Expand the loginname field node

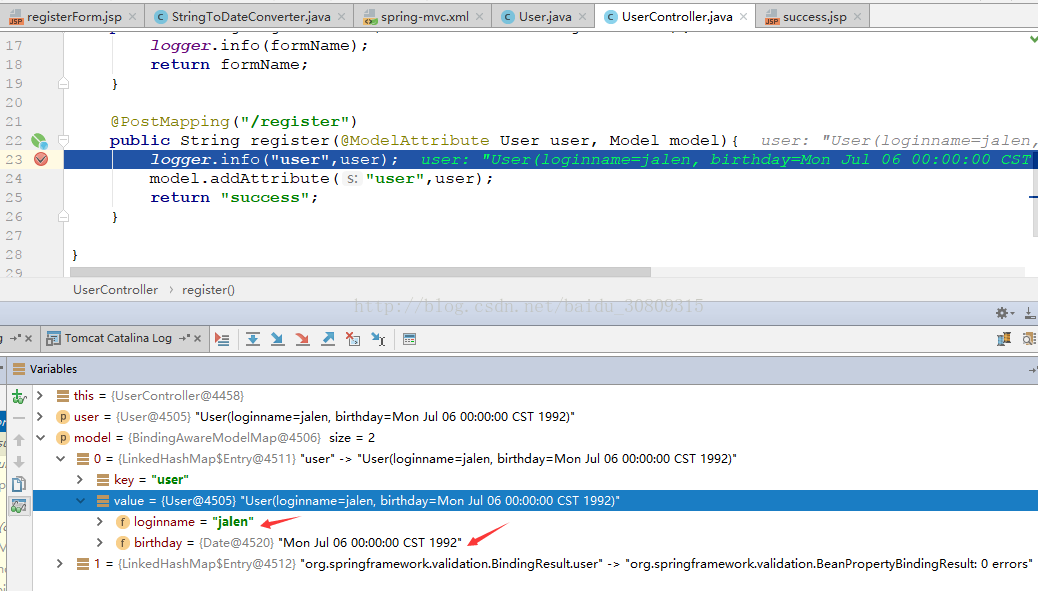coord(100,522)
